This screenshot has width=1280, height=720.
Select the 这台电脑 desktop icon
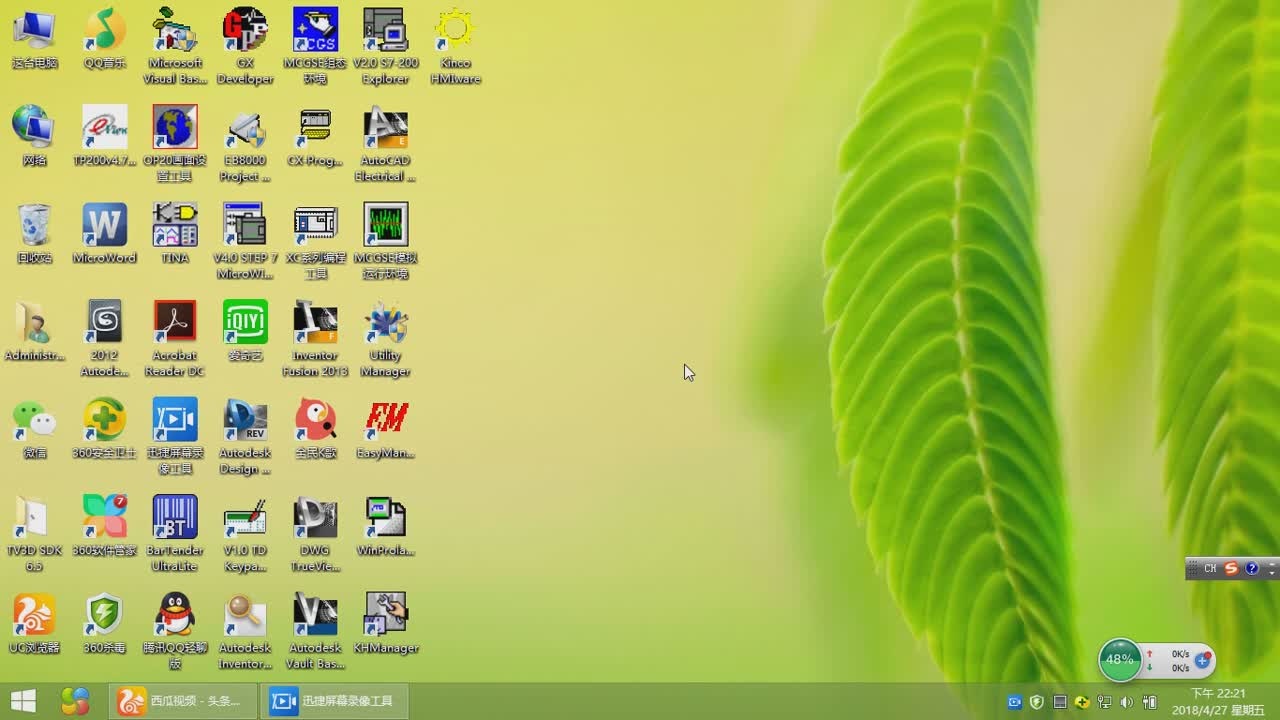tap(34, 40)
